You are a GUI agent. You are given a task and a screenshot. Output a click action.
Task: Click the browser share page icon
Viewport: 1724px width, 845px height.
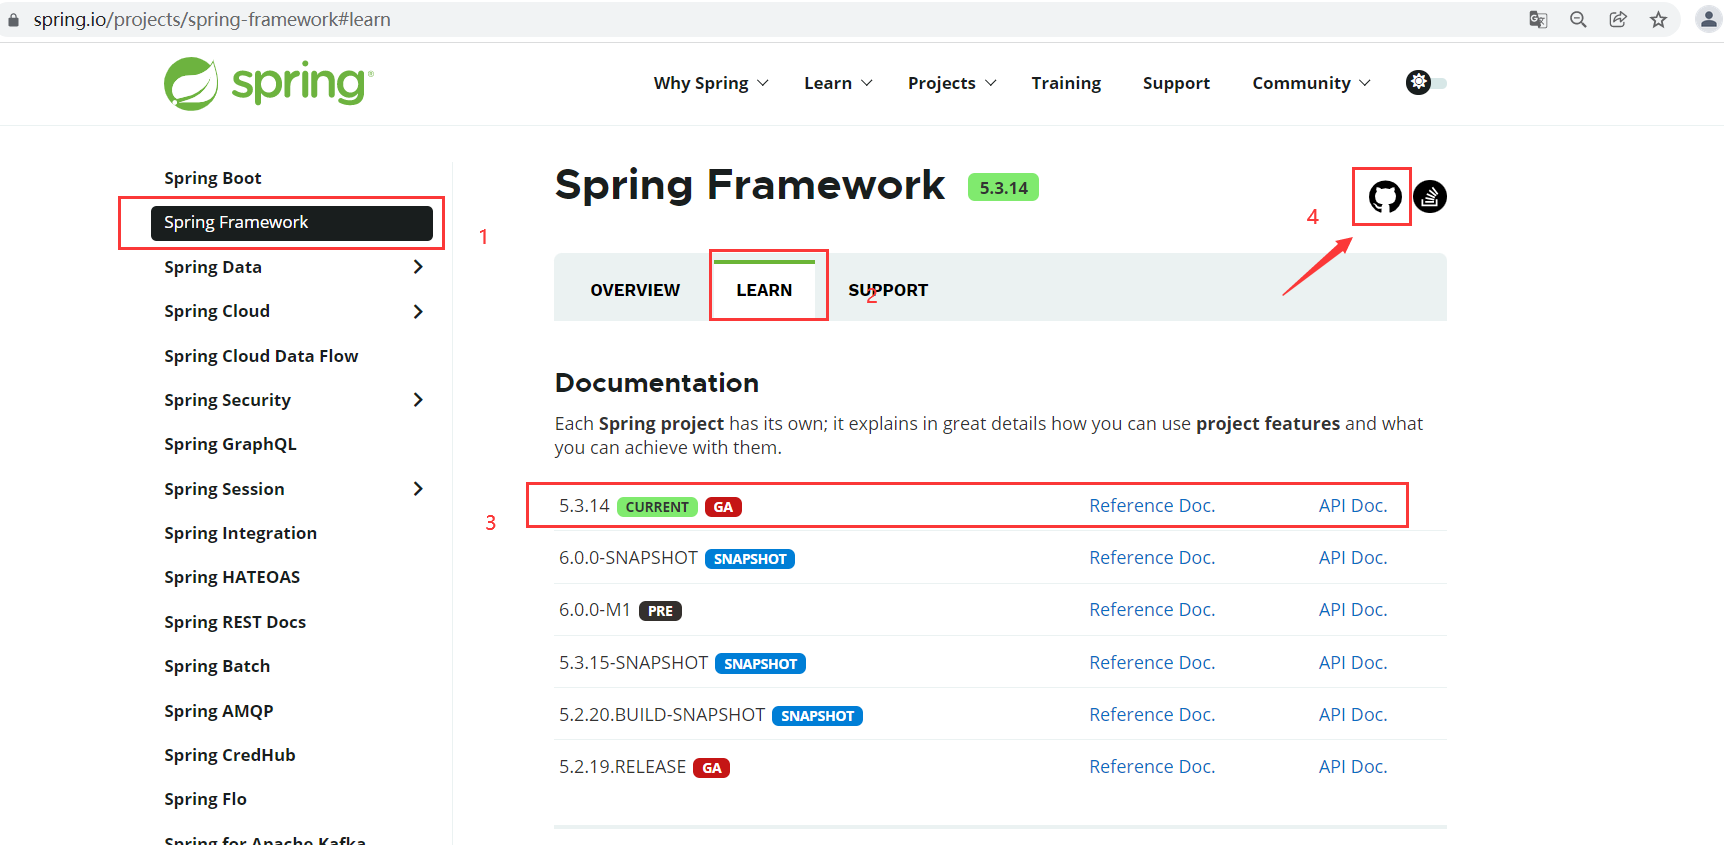(x=1618, y=19)
